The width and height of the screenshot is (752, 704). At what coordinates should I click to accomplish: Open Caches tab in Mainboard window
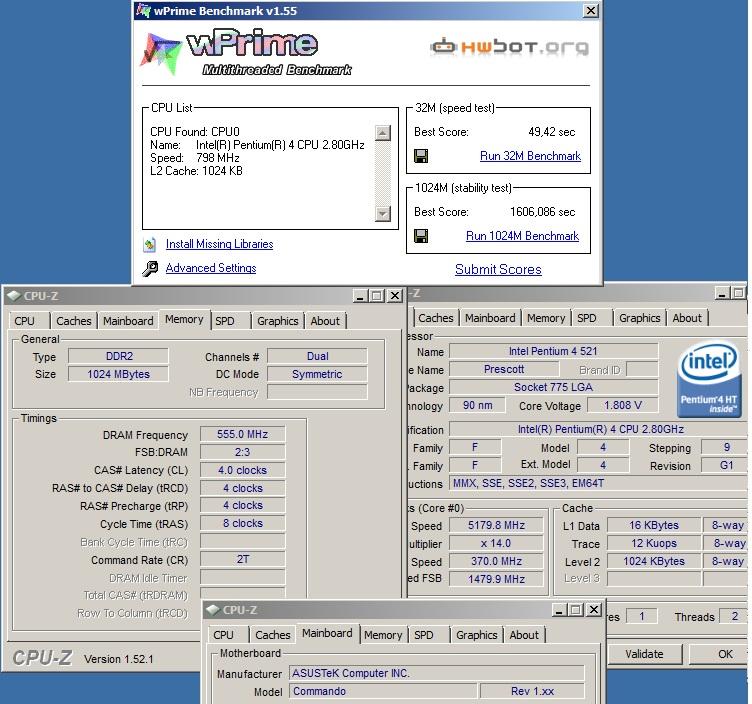272,635
